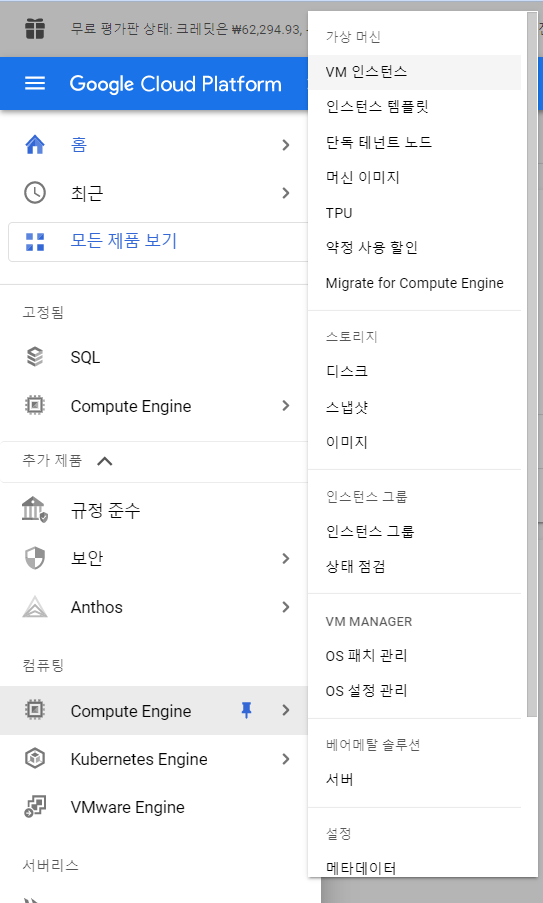Click the 규정 준수 building icon
The width and height of the screenshot is (543, 903).
click(35, 510)
